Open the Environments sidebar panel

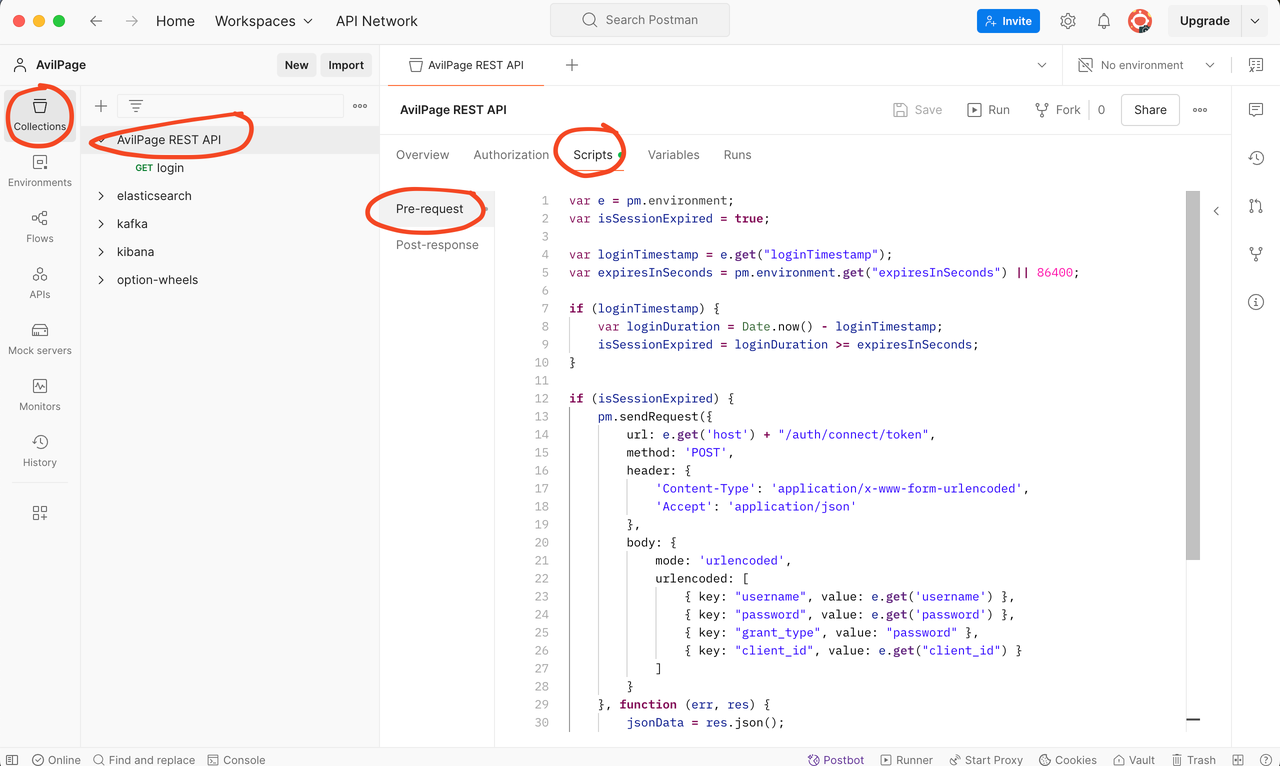40,171
